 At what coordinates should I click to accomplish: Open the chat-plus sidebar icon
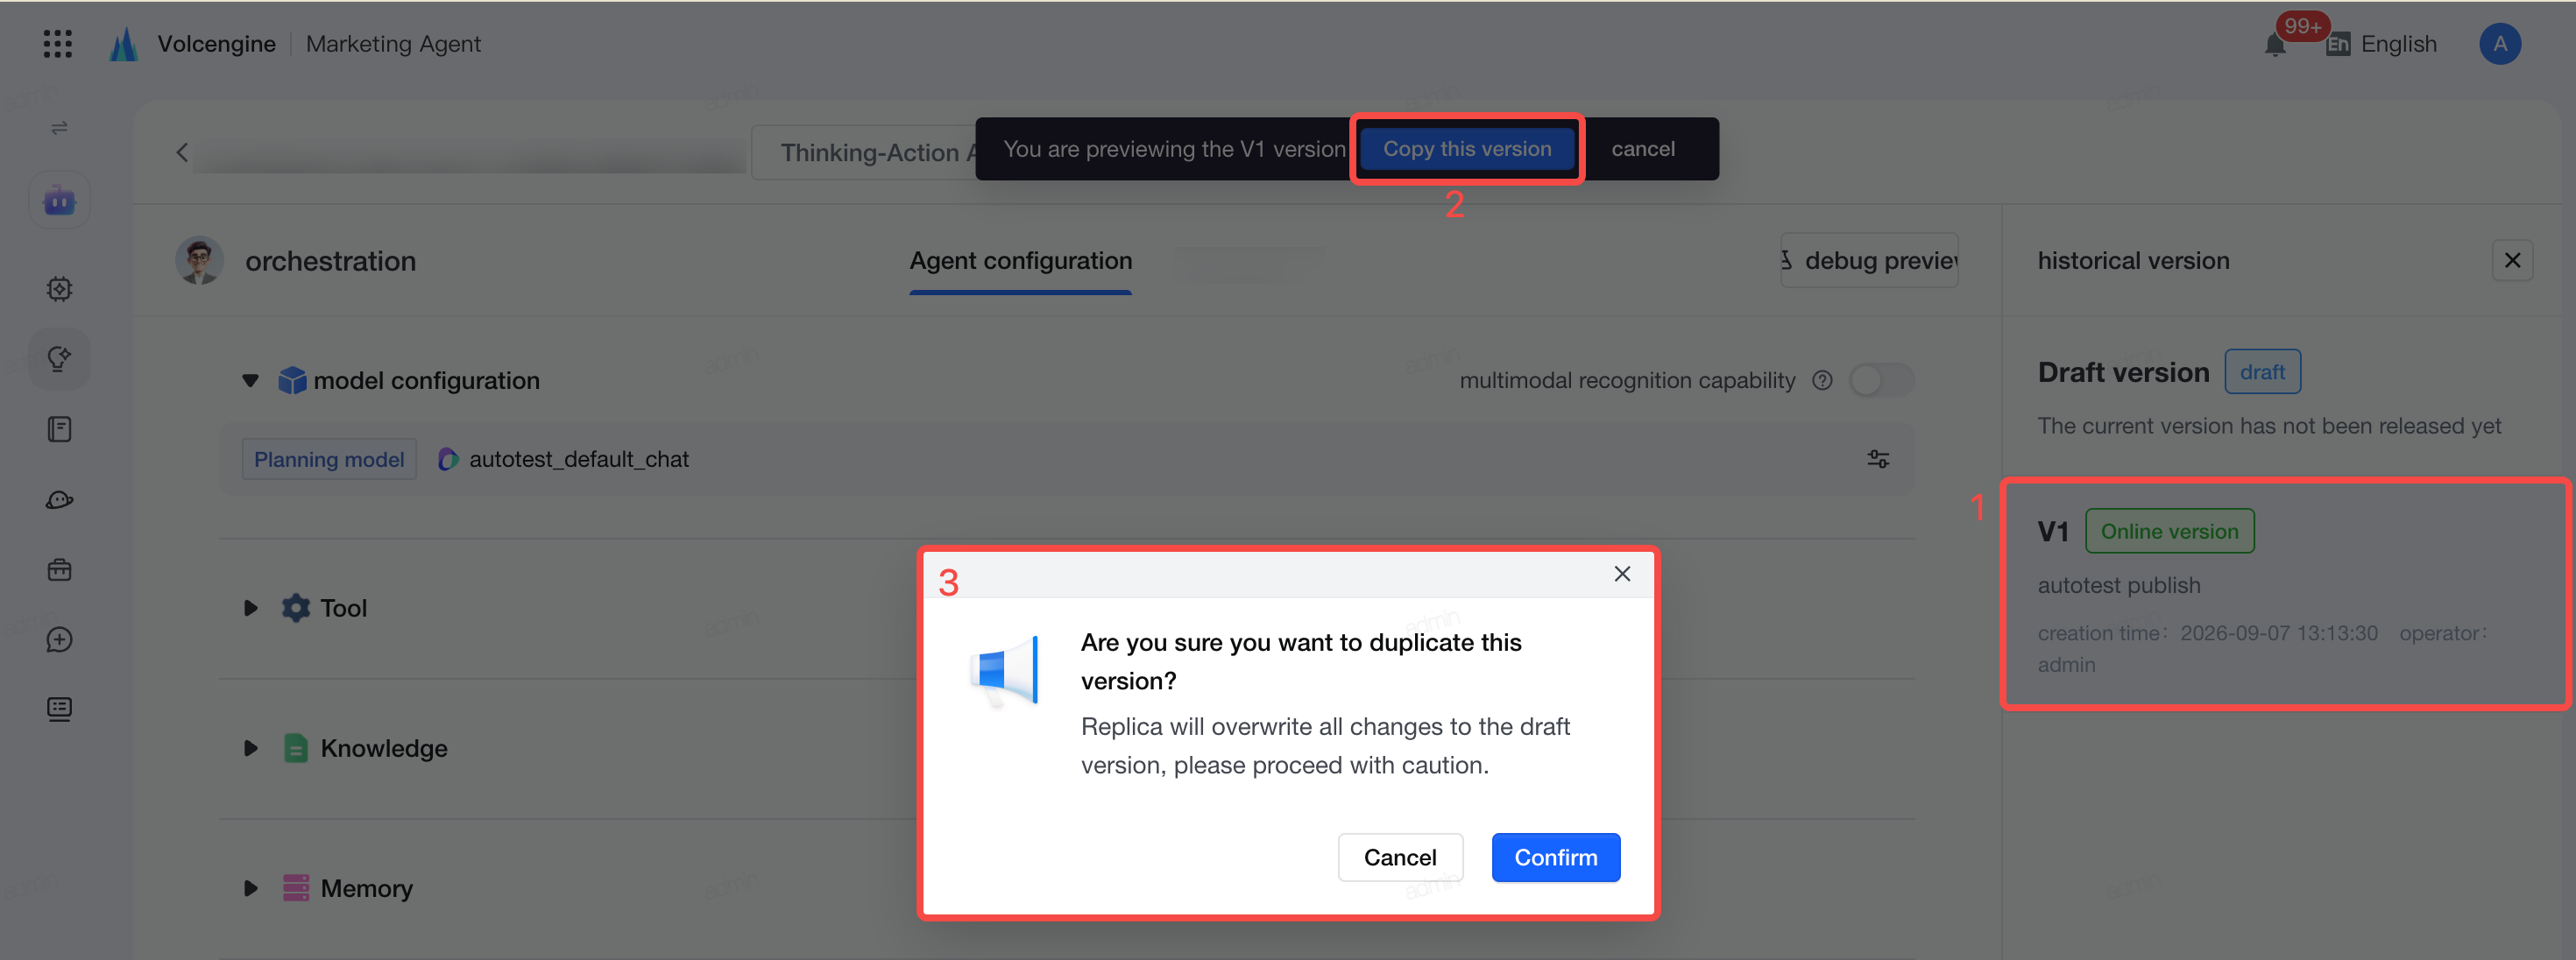[59, 639]
